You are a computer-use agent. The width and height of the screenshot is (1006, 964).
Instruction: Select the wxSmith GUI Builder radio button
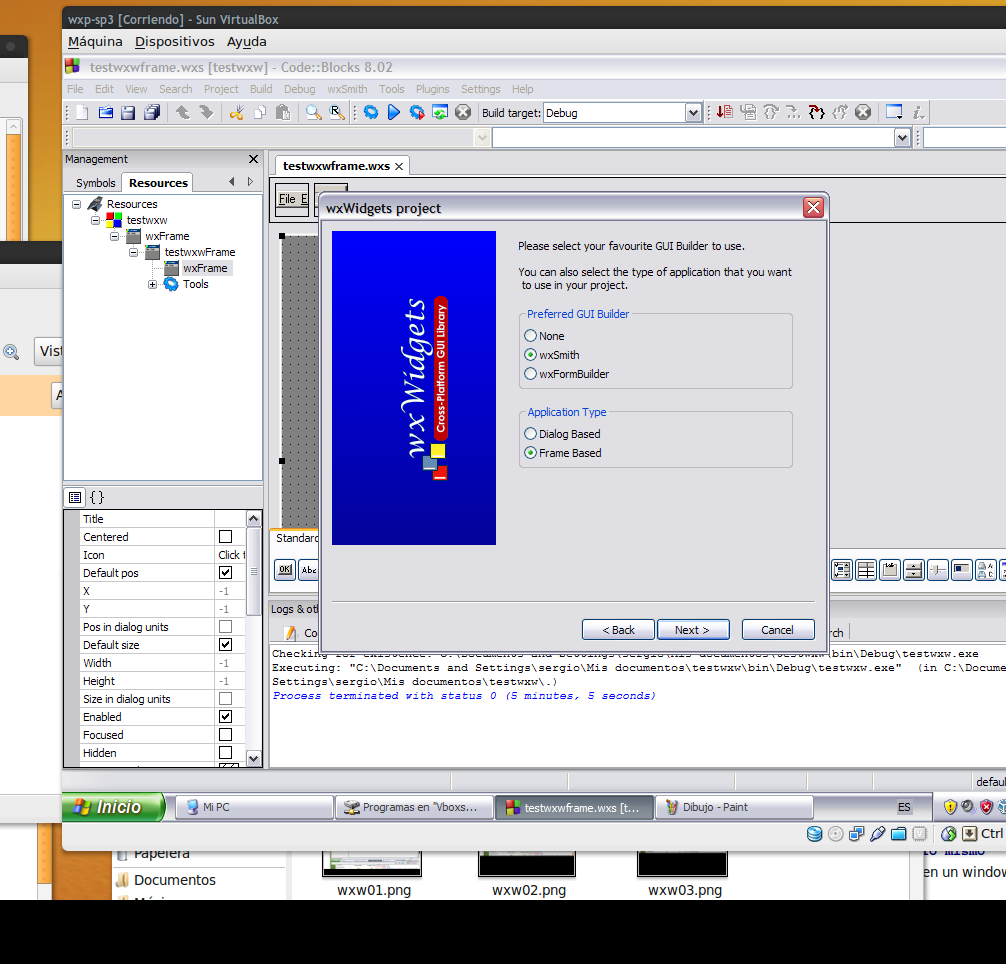[x=530, y=354]
